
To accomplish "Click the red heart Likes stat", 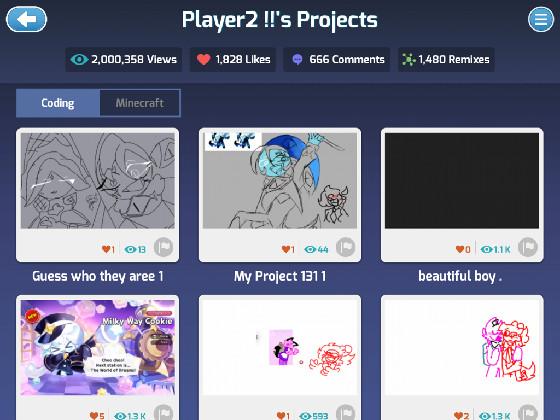I will pos(232,59).
